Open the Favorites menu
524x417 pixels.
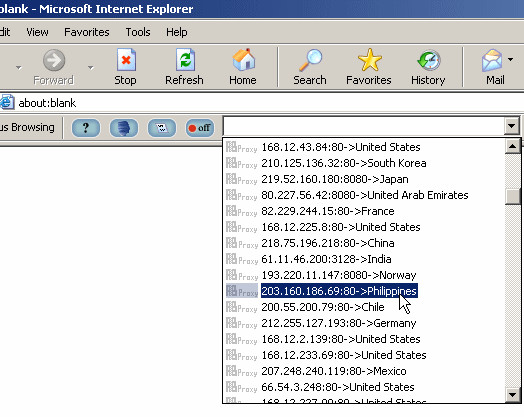coord(87,32)
